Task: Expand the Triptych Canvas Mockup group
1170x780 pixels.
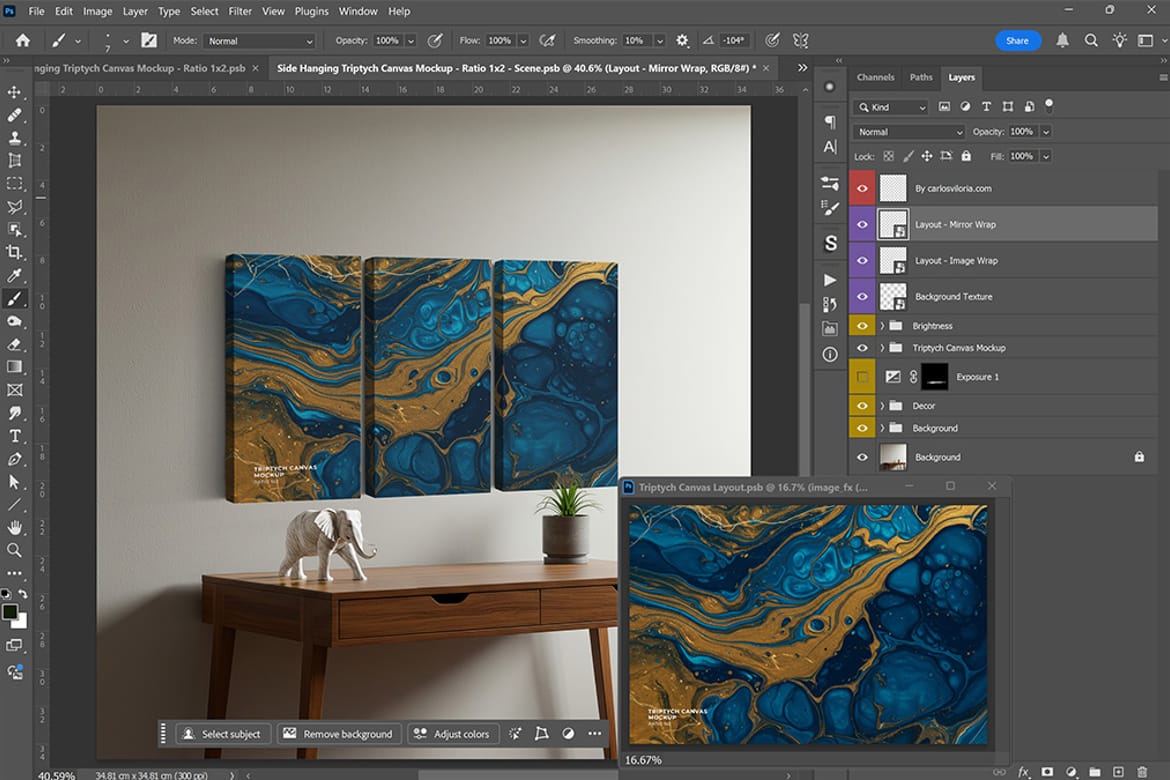Action: click(882, 348)
